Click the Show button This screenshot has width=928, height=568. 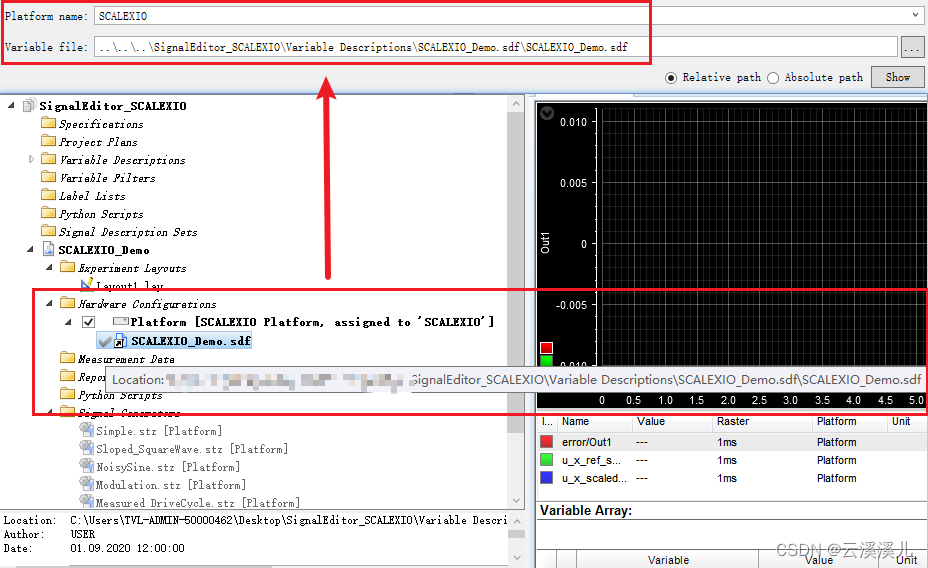tap(897, 77)
